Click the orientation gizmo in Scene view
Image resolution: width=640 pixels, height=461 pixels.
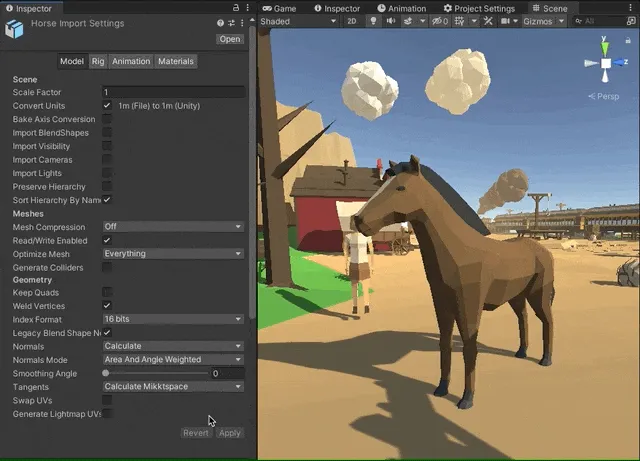605,64
